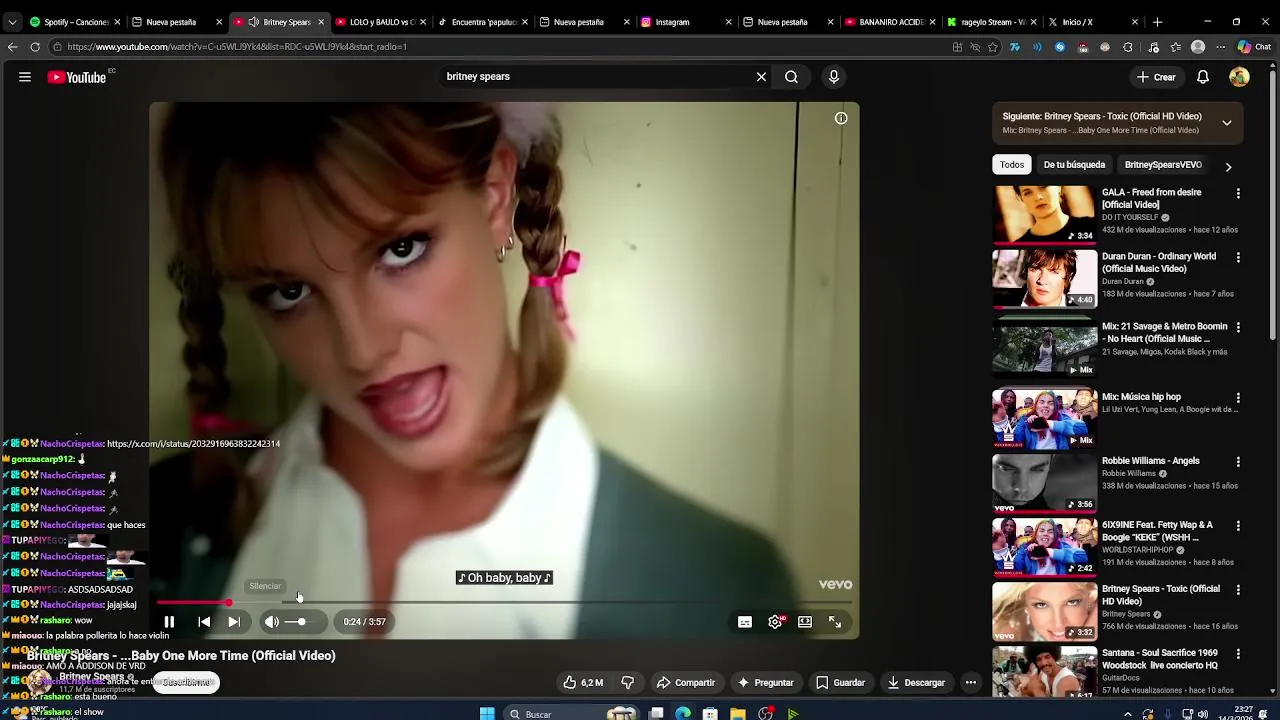The width and height of the screenshot is (1280, 720).
Task: Download the video with Descargar
Action: coord(916,683)
